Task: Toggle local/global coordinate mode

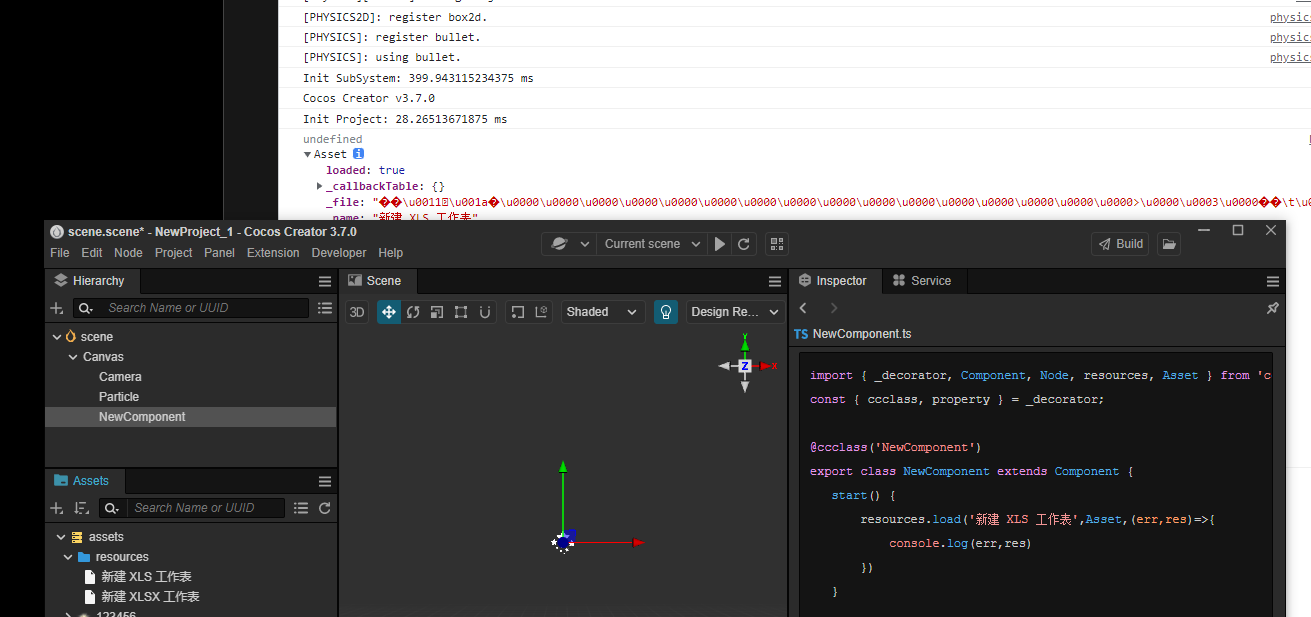Action: click(541, 312)
